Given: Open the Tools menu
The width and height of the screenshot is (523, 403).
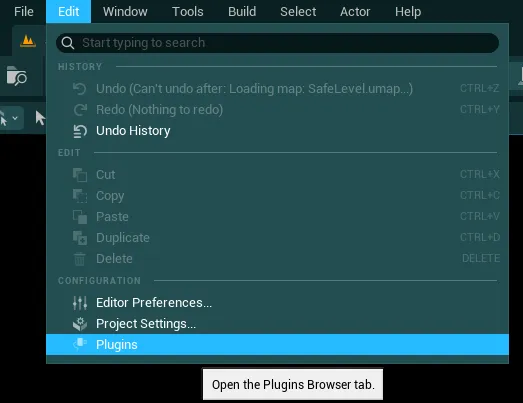Looking at the screenshot, I should (187, 12).
